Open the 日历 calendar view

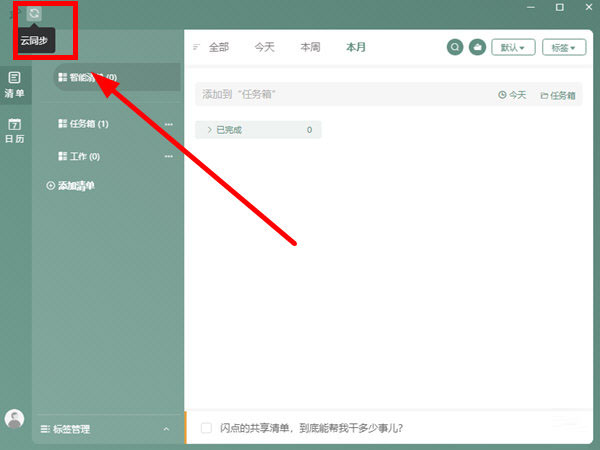[x=15, y=130]
